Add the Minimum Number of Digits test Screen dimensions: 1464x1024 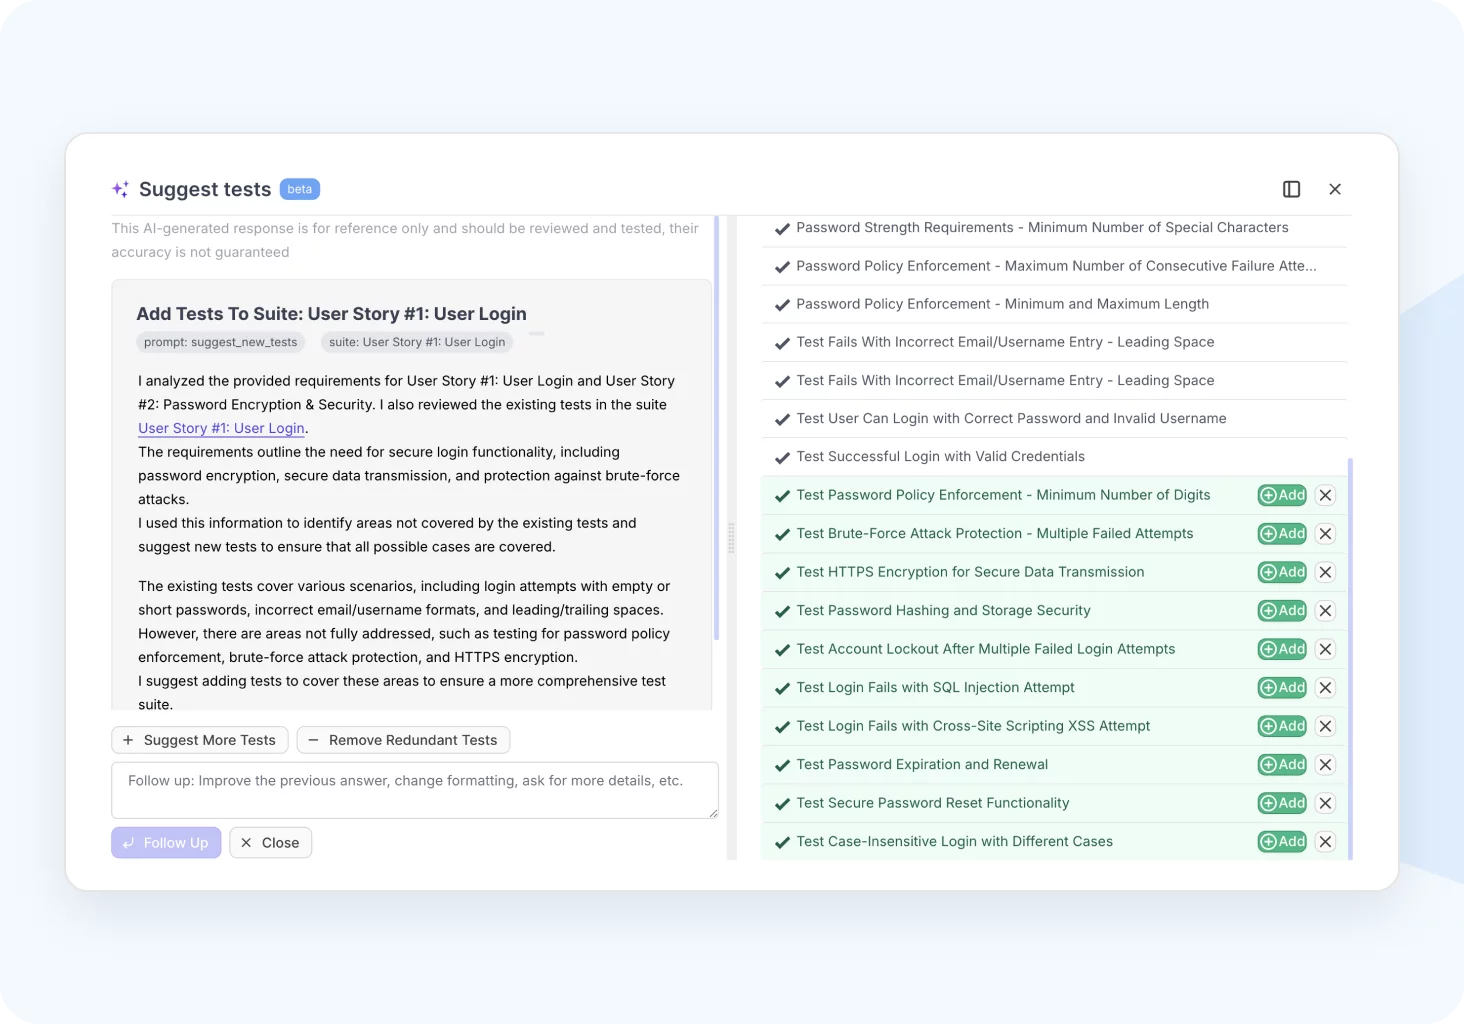pos(1282,495)
